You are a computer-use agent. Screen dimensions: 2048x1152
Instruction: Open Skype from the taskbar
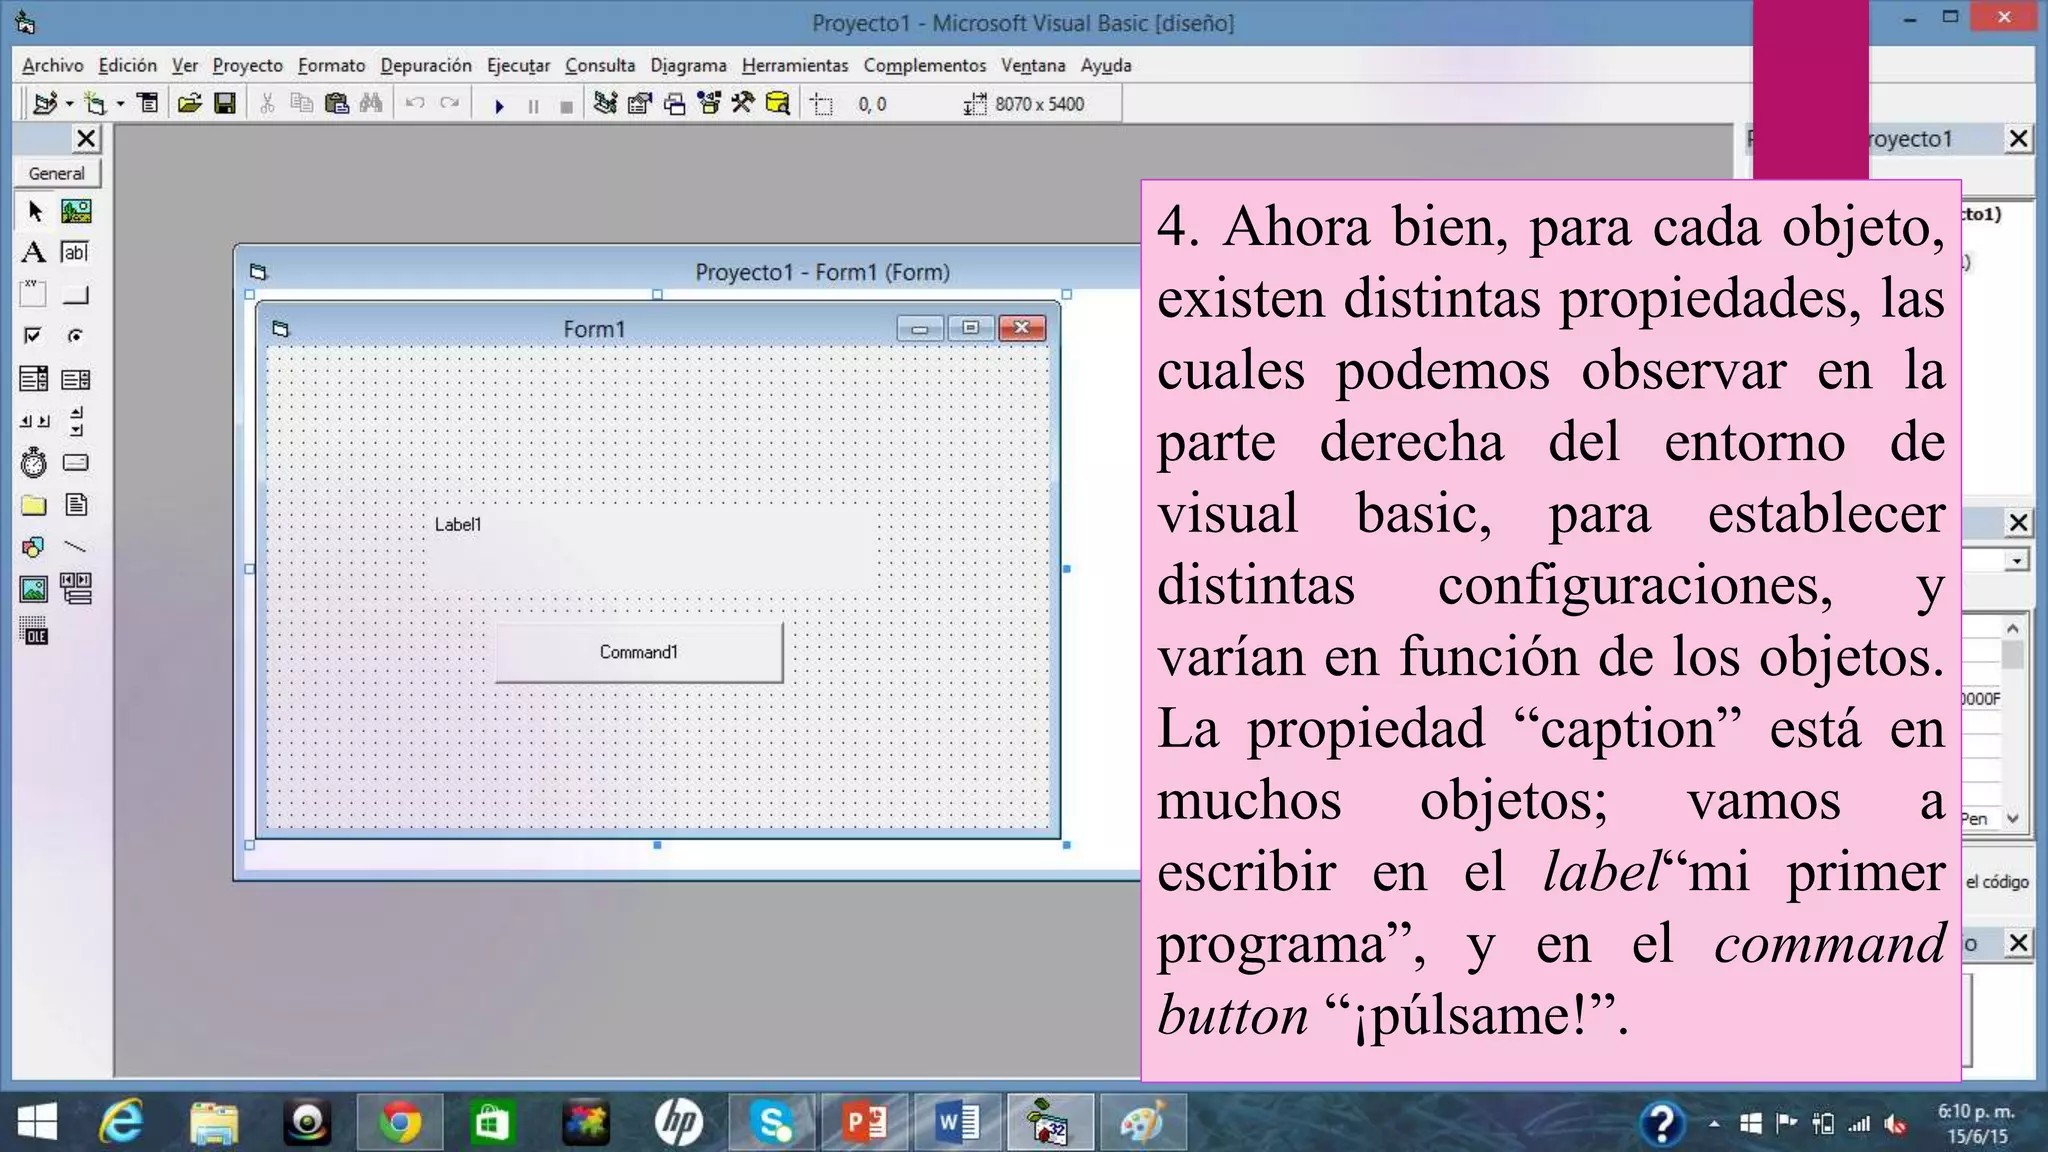[x=773, y=1122]
